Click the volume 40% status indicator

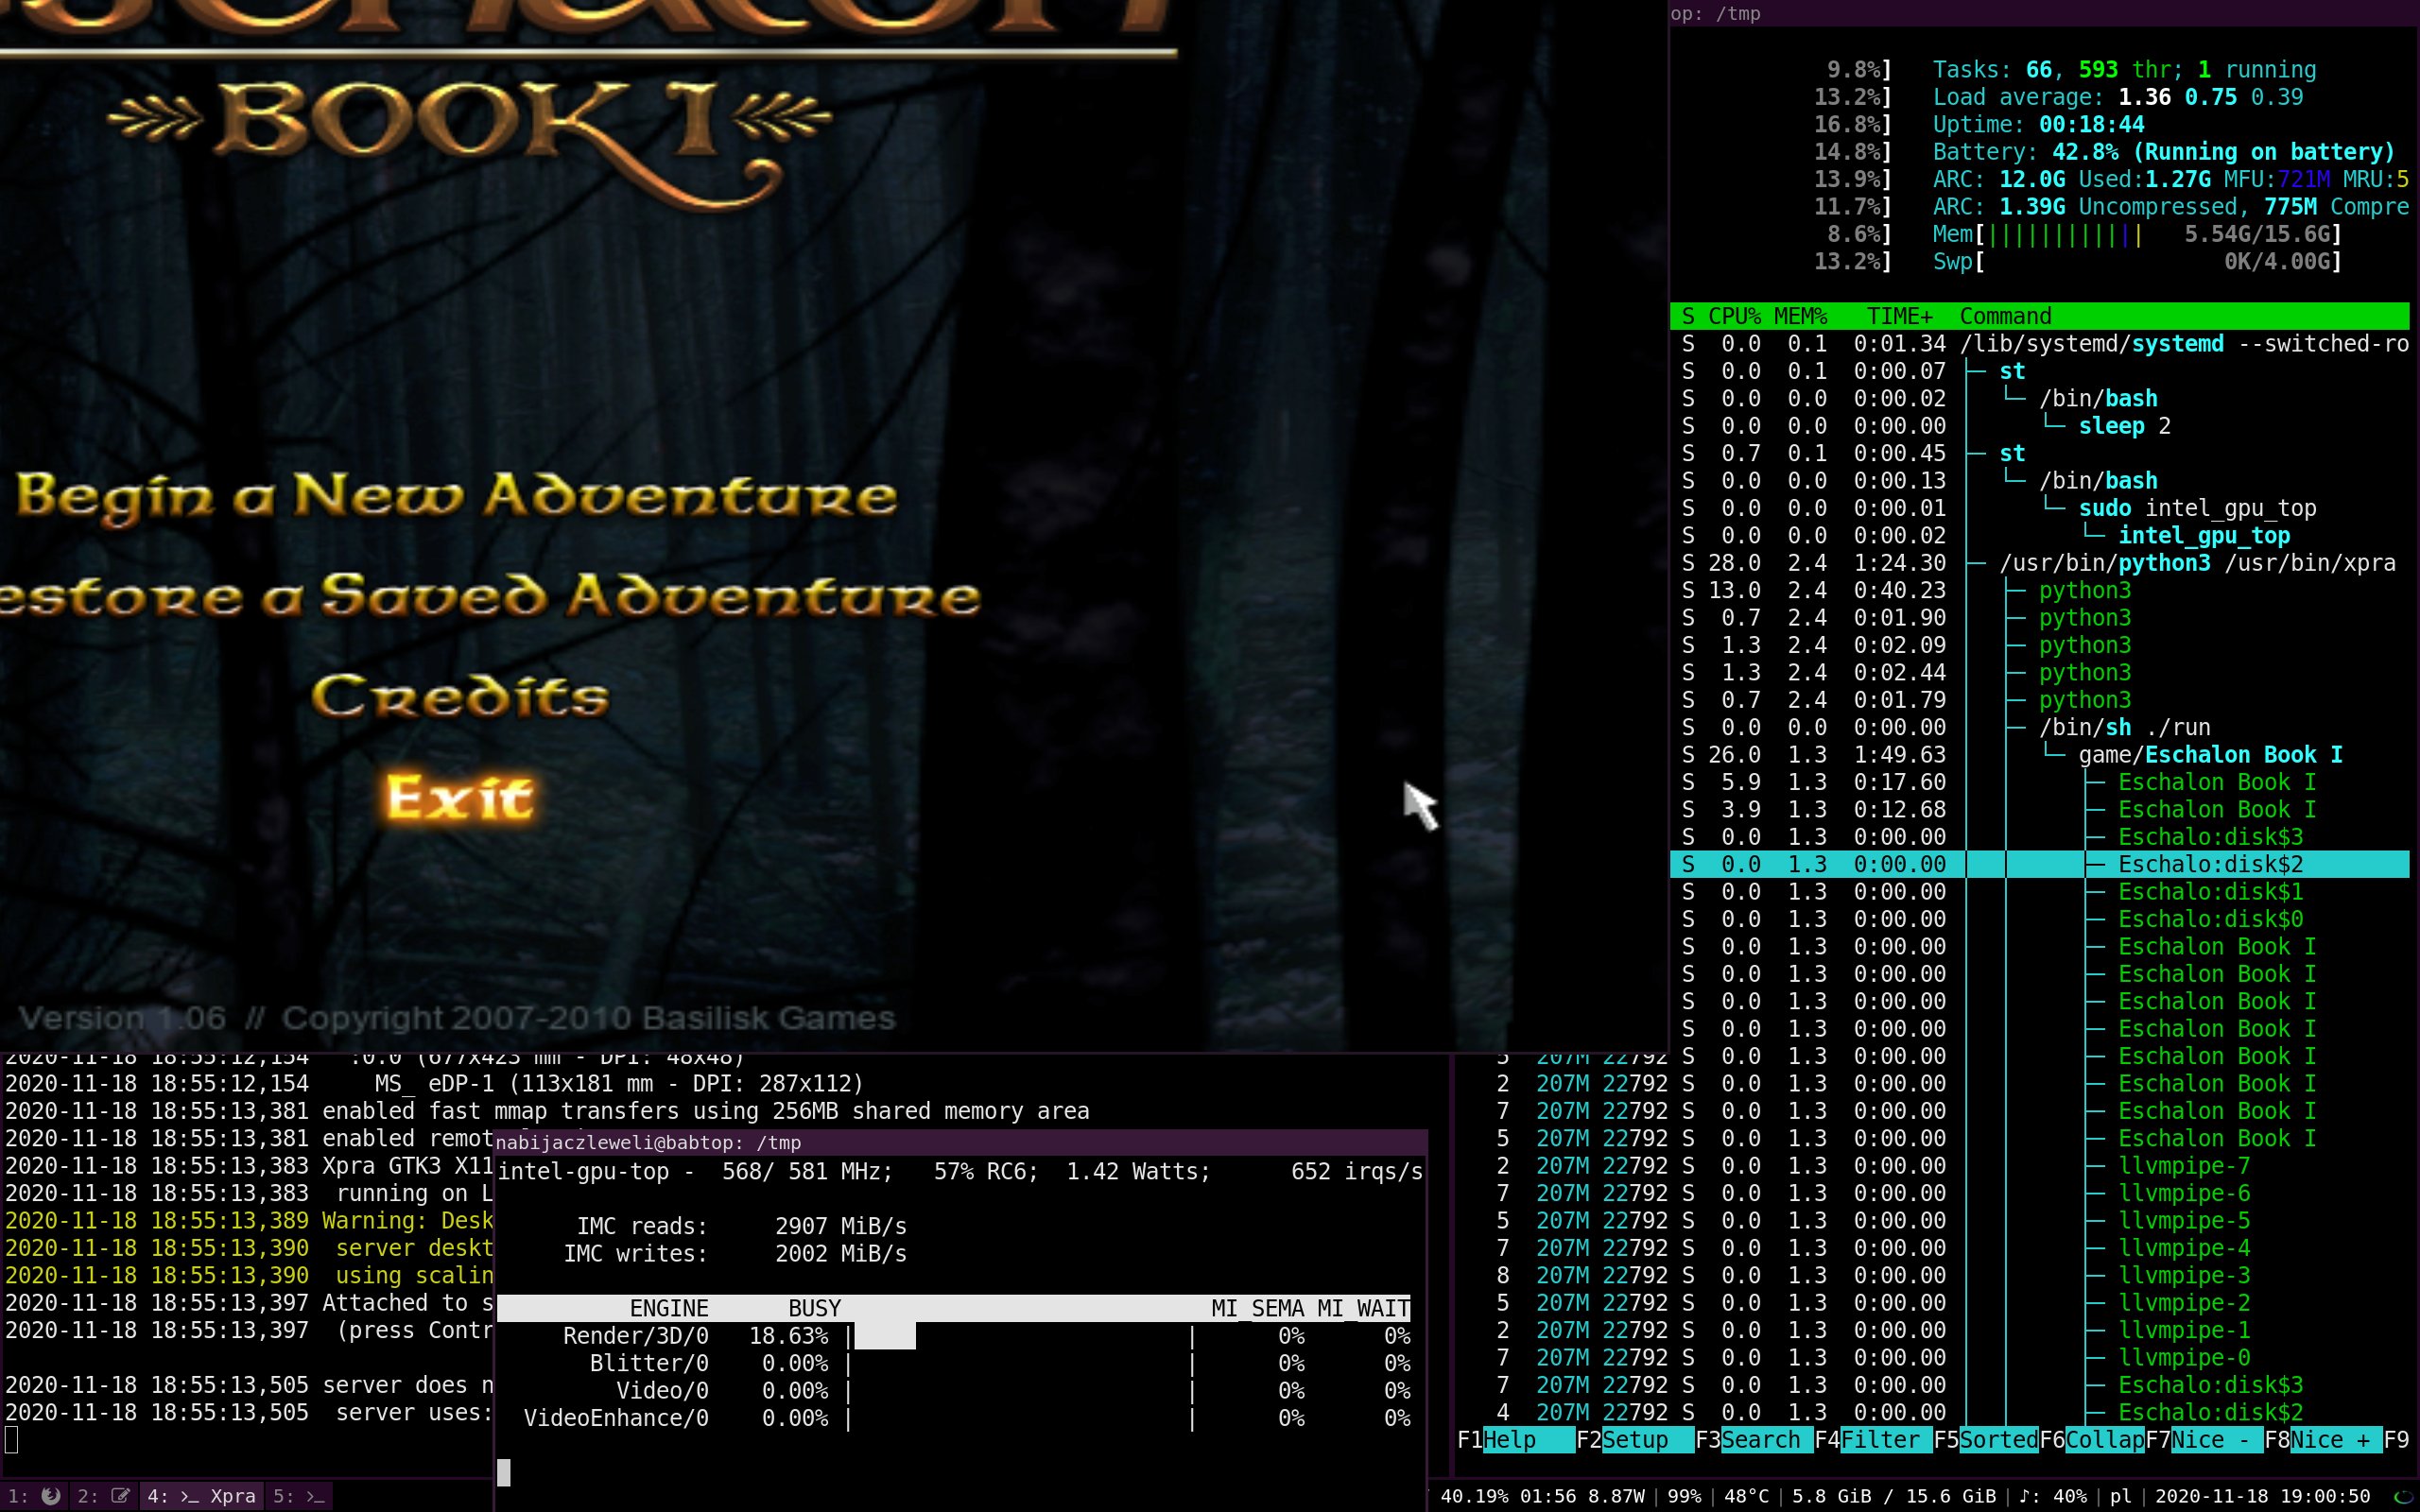(x=2053, y=1496)
